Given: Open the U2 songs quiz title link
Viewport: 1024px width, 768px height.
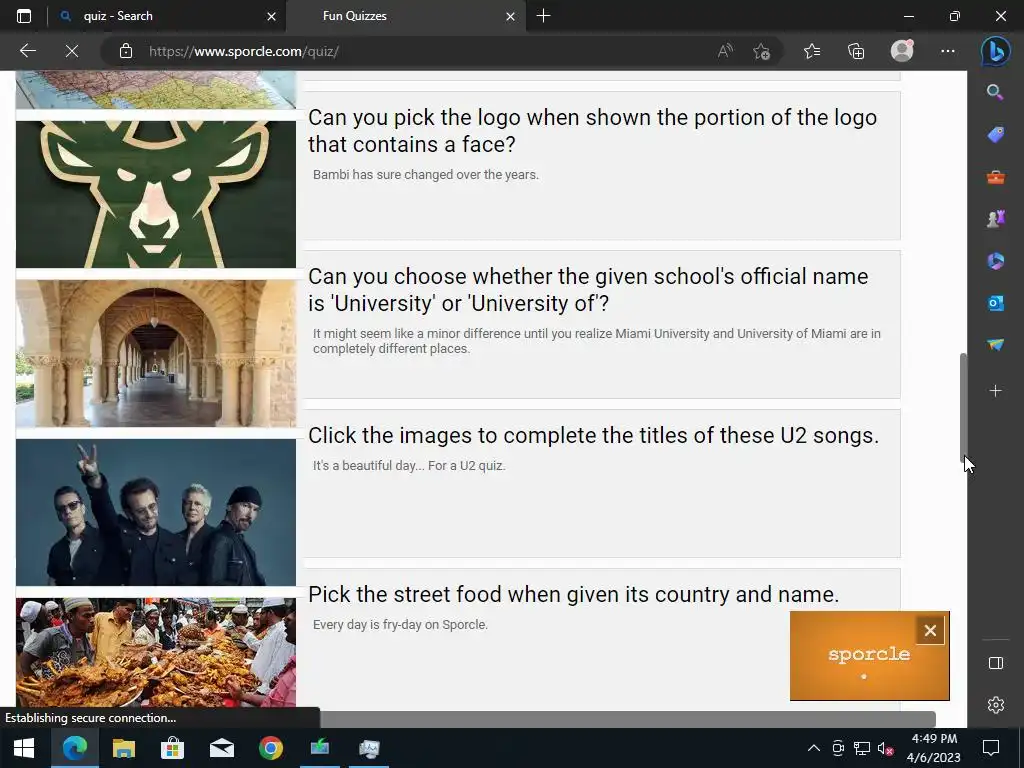Looking at the screenshot, I should [594, 435].
